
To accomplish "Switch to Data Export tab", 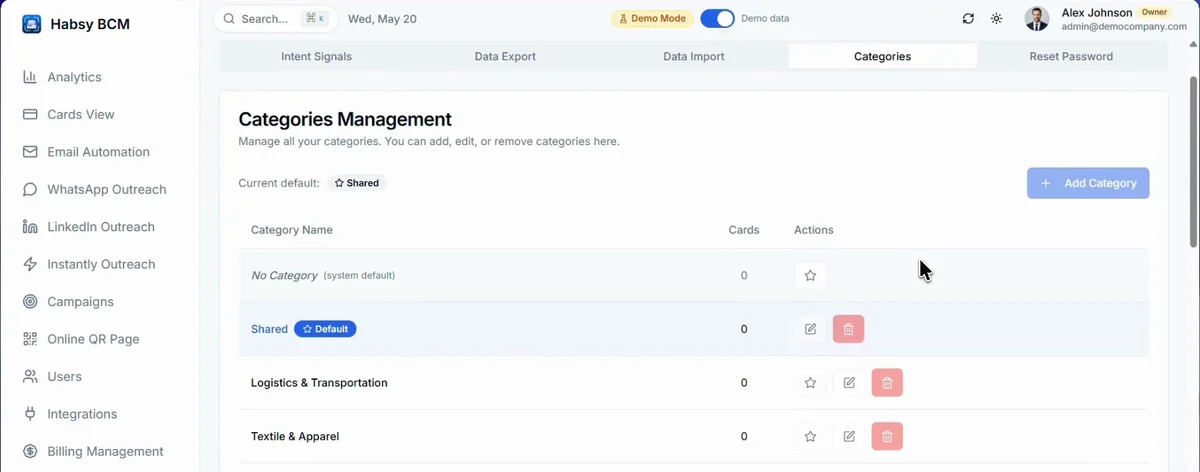I will coord(505,57).
